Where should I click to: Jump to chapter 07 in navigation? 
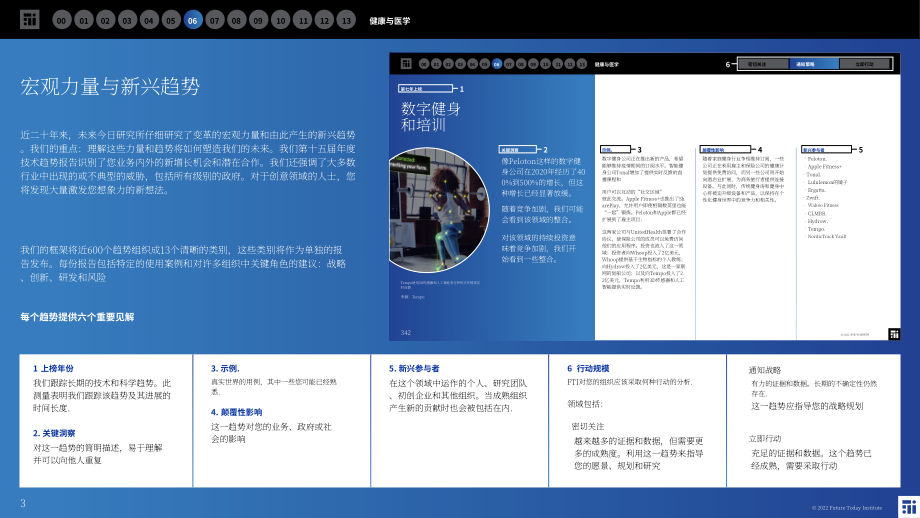click(215, 21)
